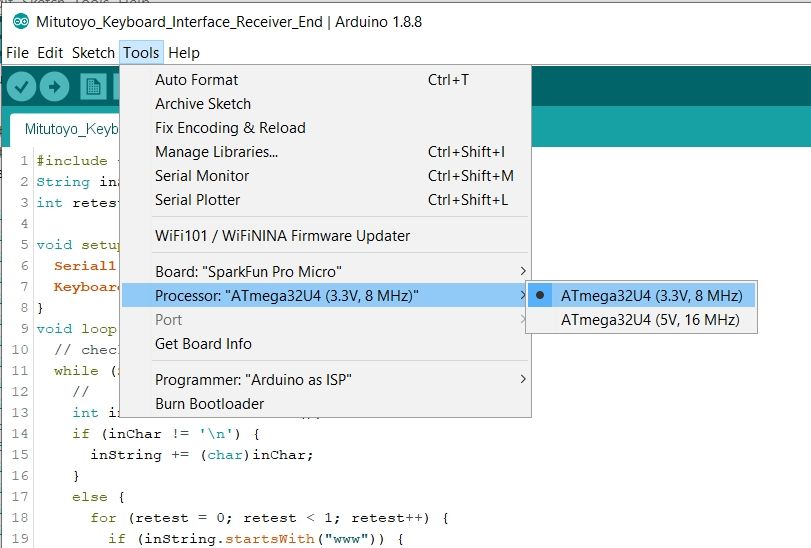Open the Edit menu

(50, 53)
